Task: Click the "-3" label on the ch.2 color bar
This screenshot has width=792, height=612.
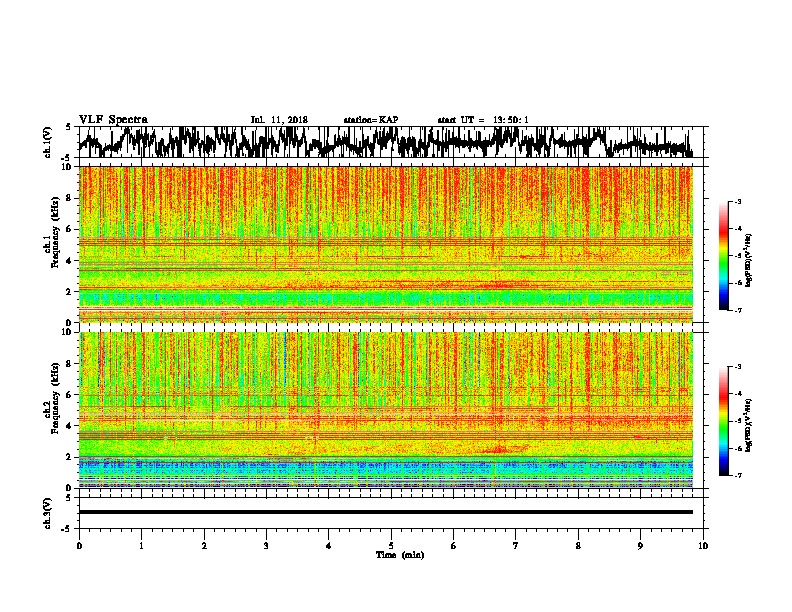Action: 737,367
